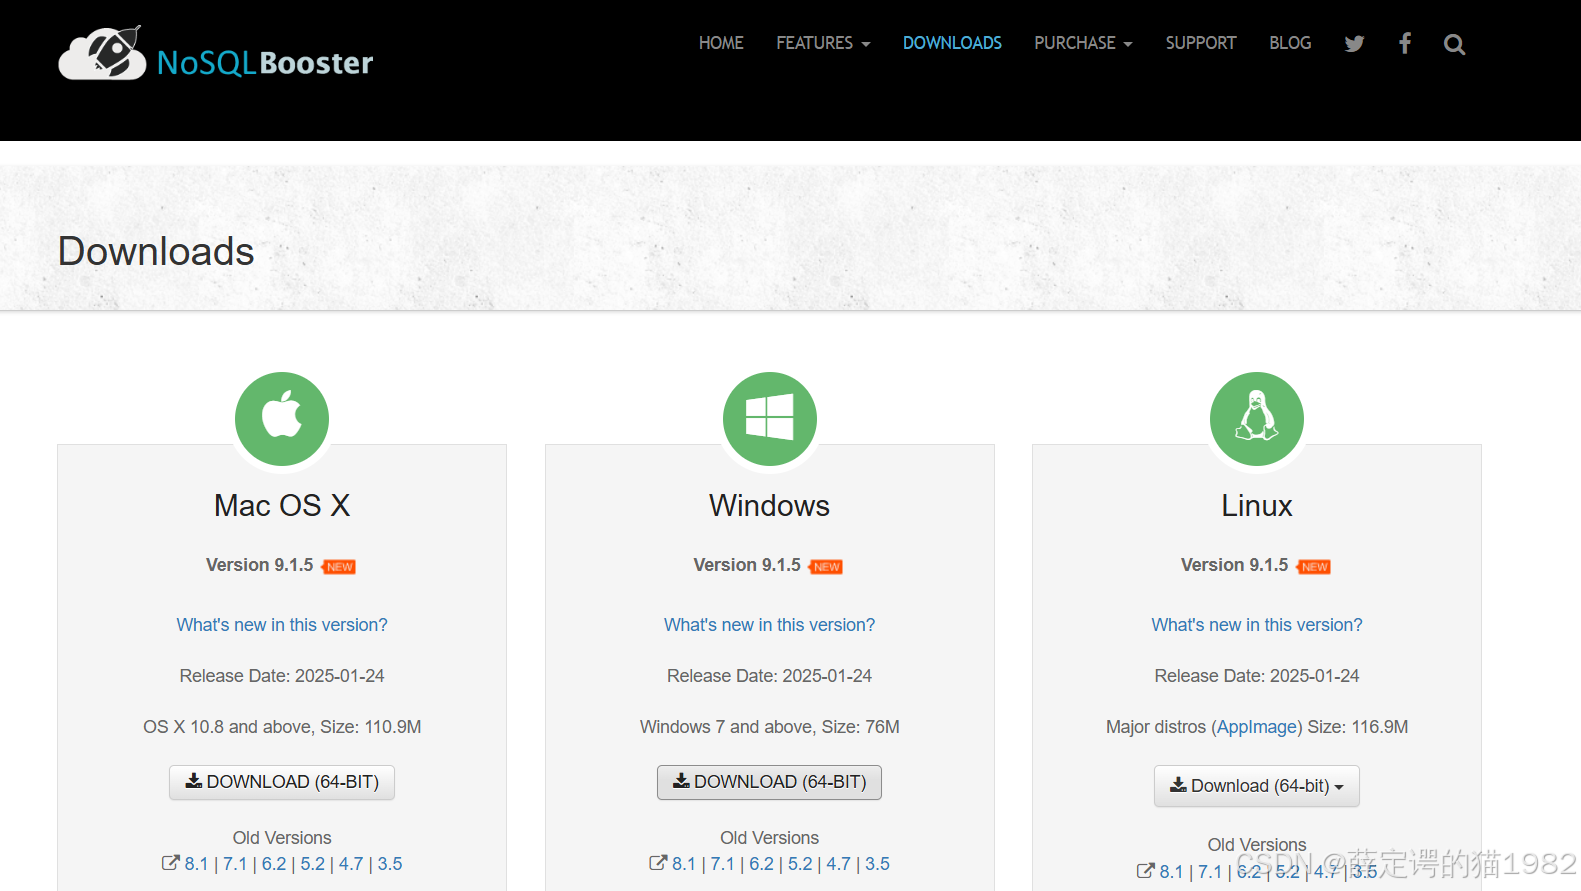Open the DOWNLOADS nav item
This screenshot has width=1581, height=891.
[952, 43]
